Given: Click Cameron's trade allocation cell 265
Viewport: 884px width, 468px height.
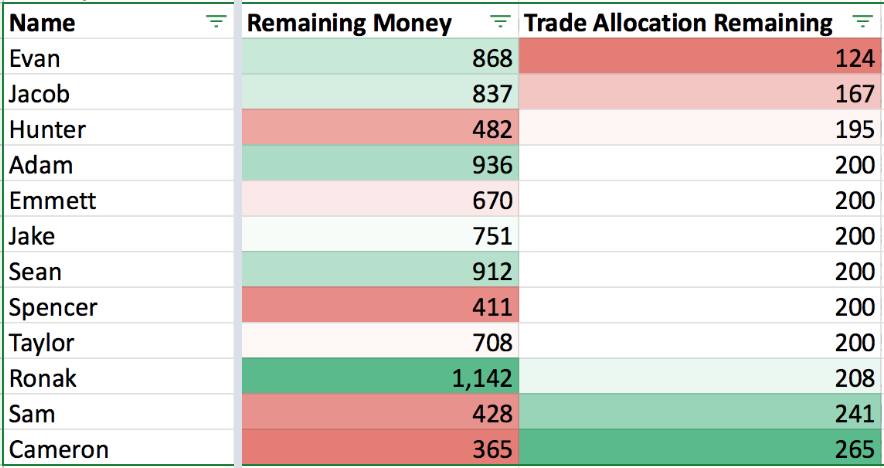Looking at the screenshot, I should click(x=700, y=450).
